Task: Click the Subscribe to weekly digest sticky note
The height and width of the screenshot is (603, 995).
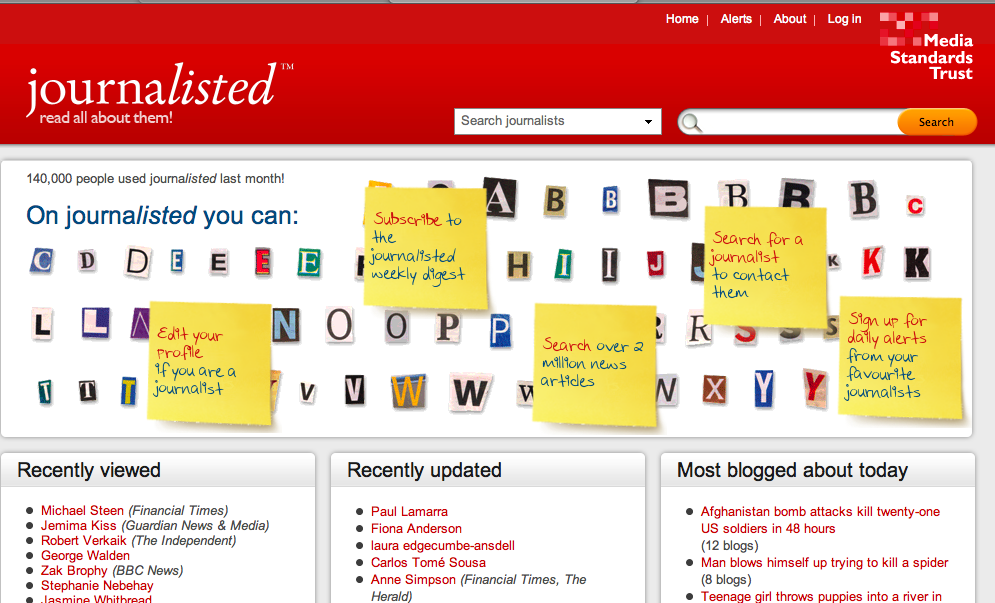Action: [425, 248]
